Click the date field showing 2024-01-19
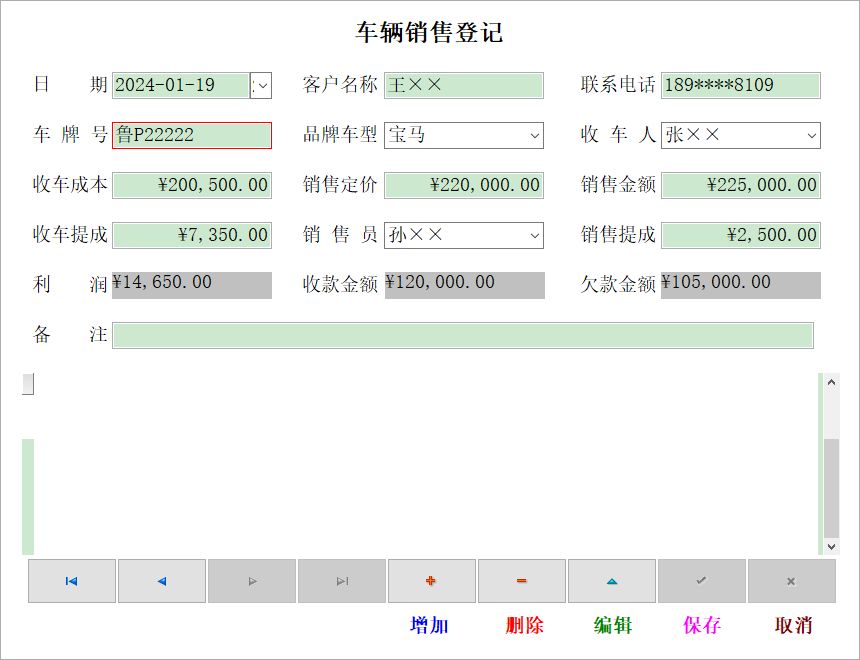This screenshot has height=660, width=860. [181, 86]
